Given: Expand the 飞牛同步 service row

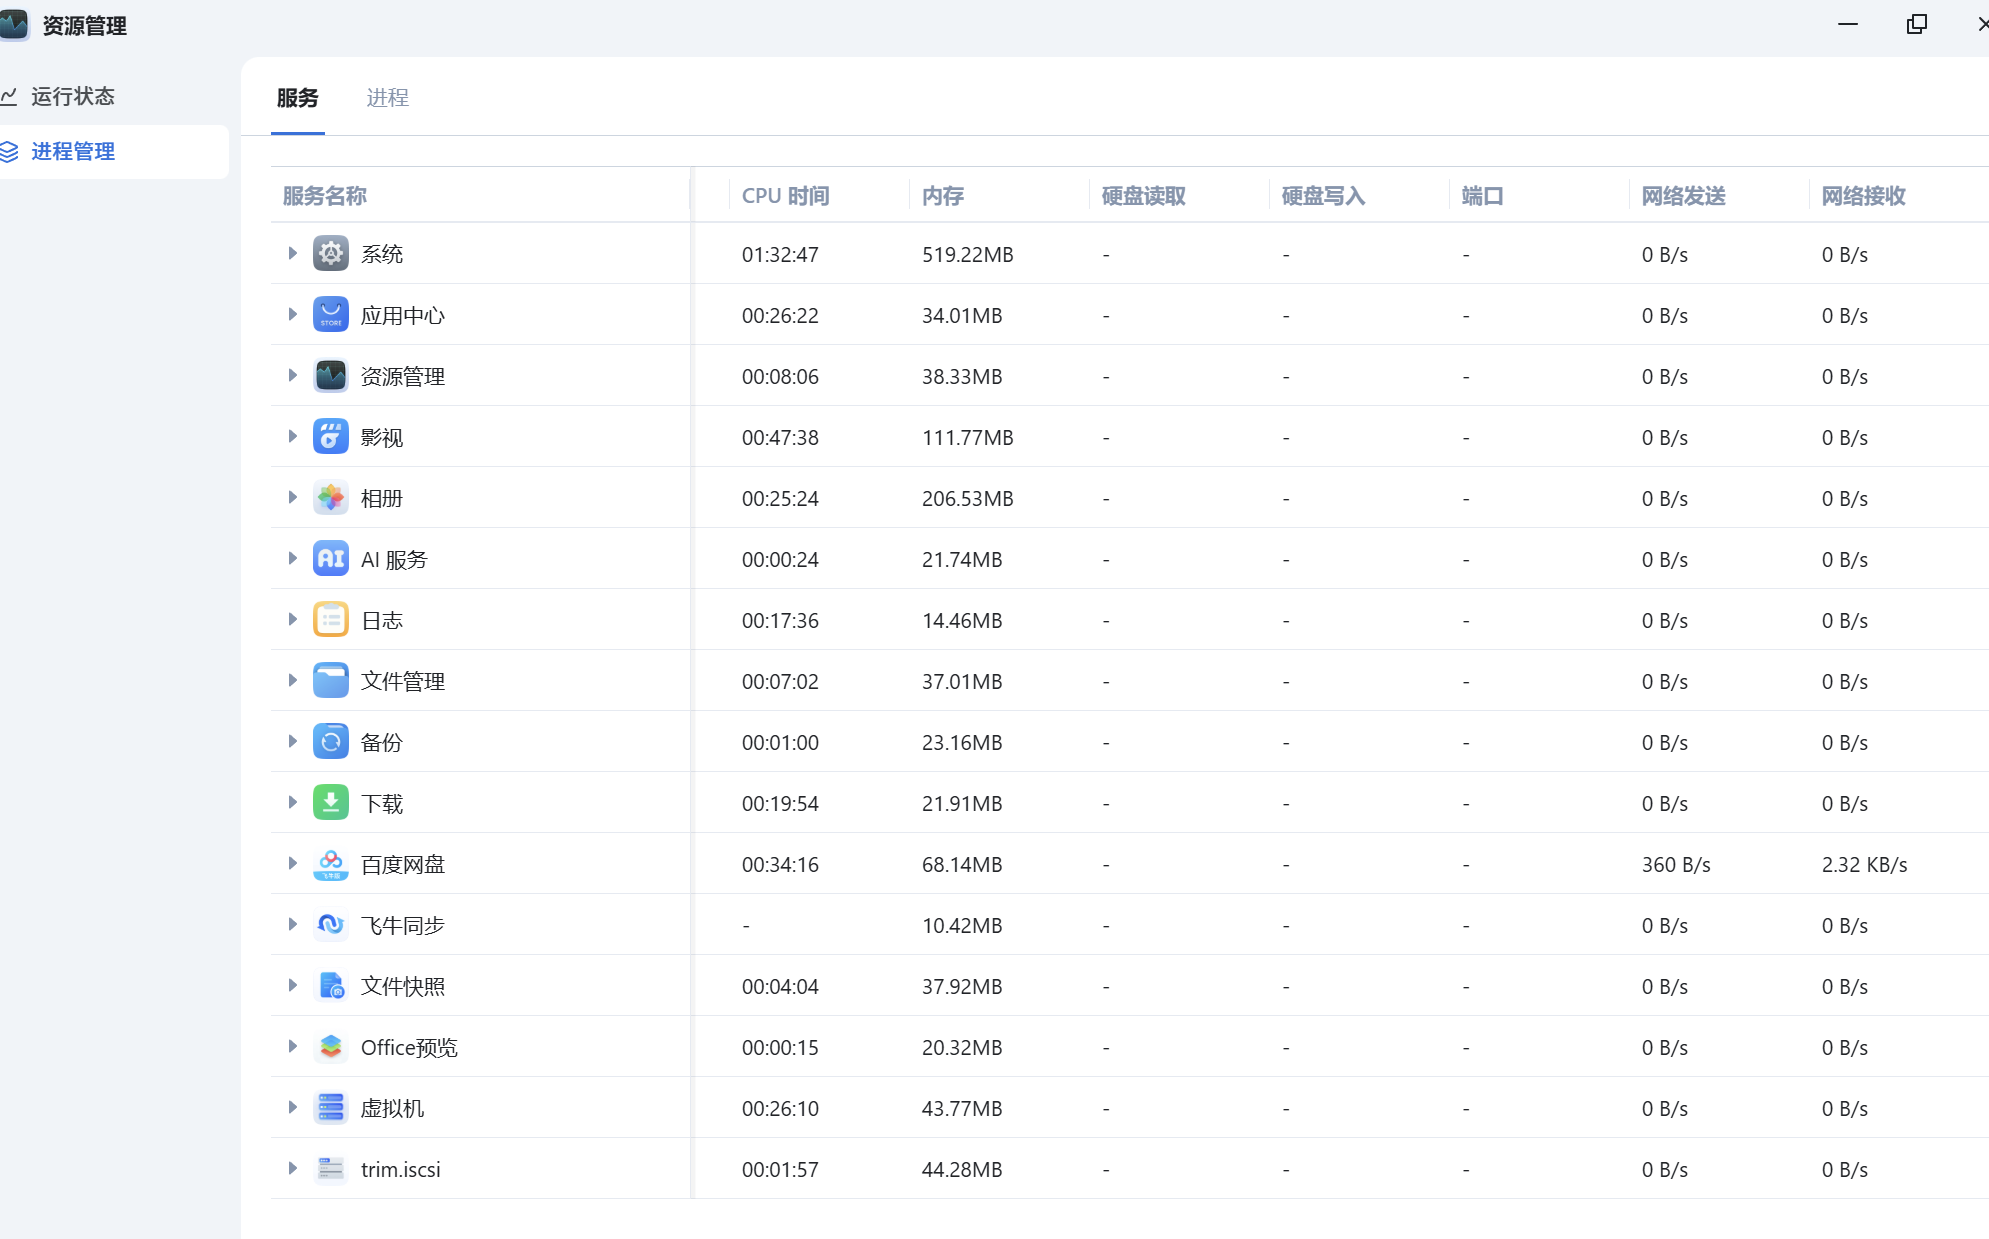Looking at the screenshot, I should tap(292, 925).
